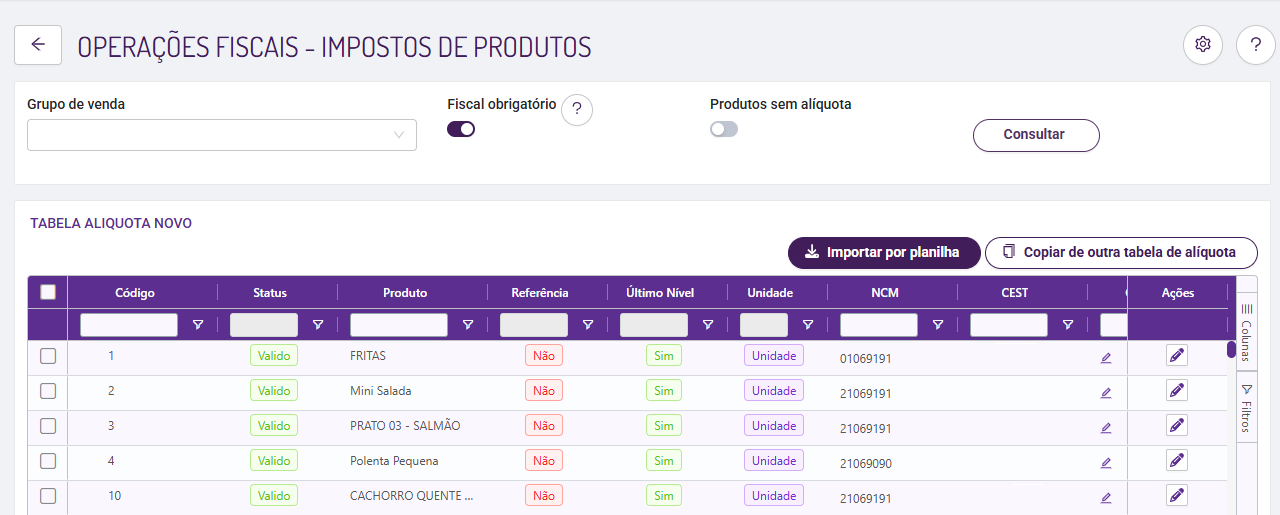The image size is (1280, 515).
Task: Select checkbox for CACHORRO QUENTE row
Action: (x=48, y=496)
